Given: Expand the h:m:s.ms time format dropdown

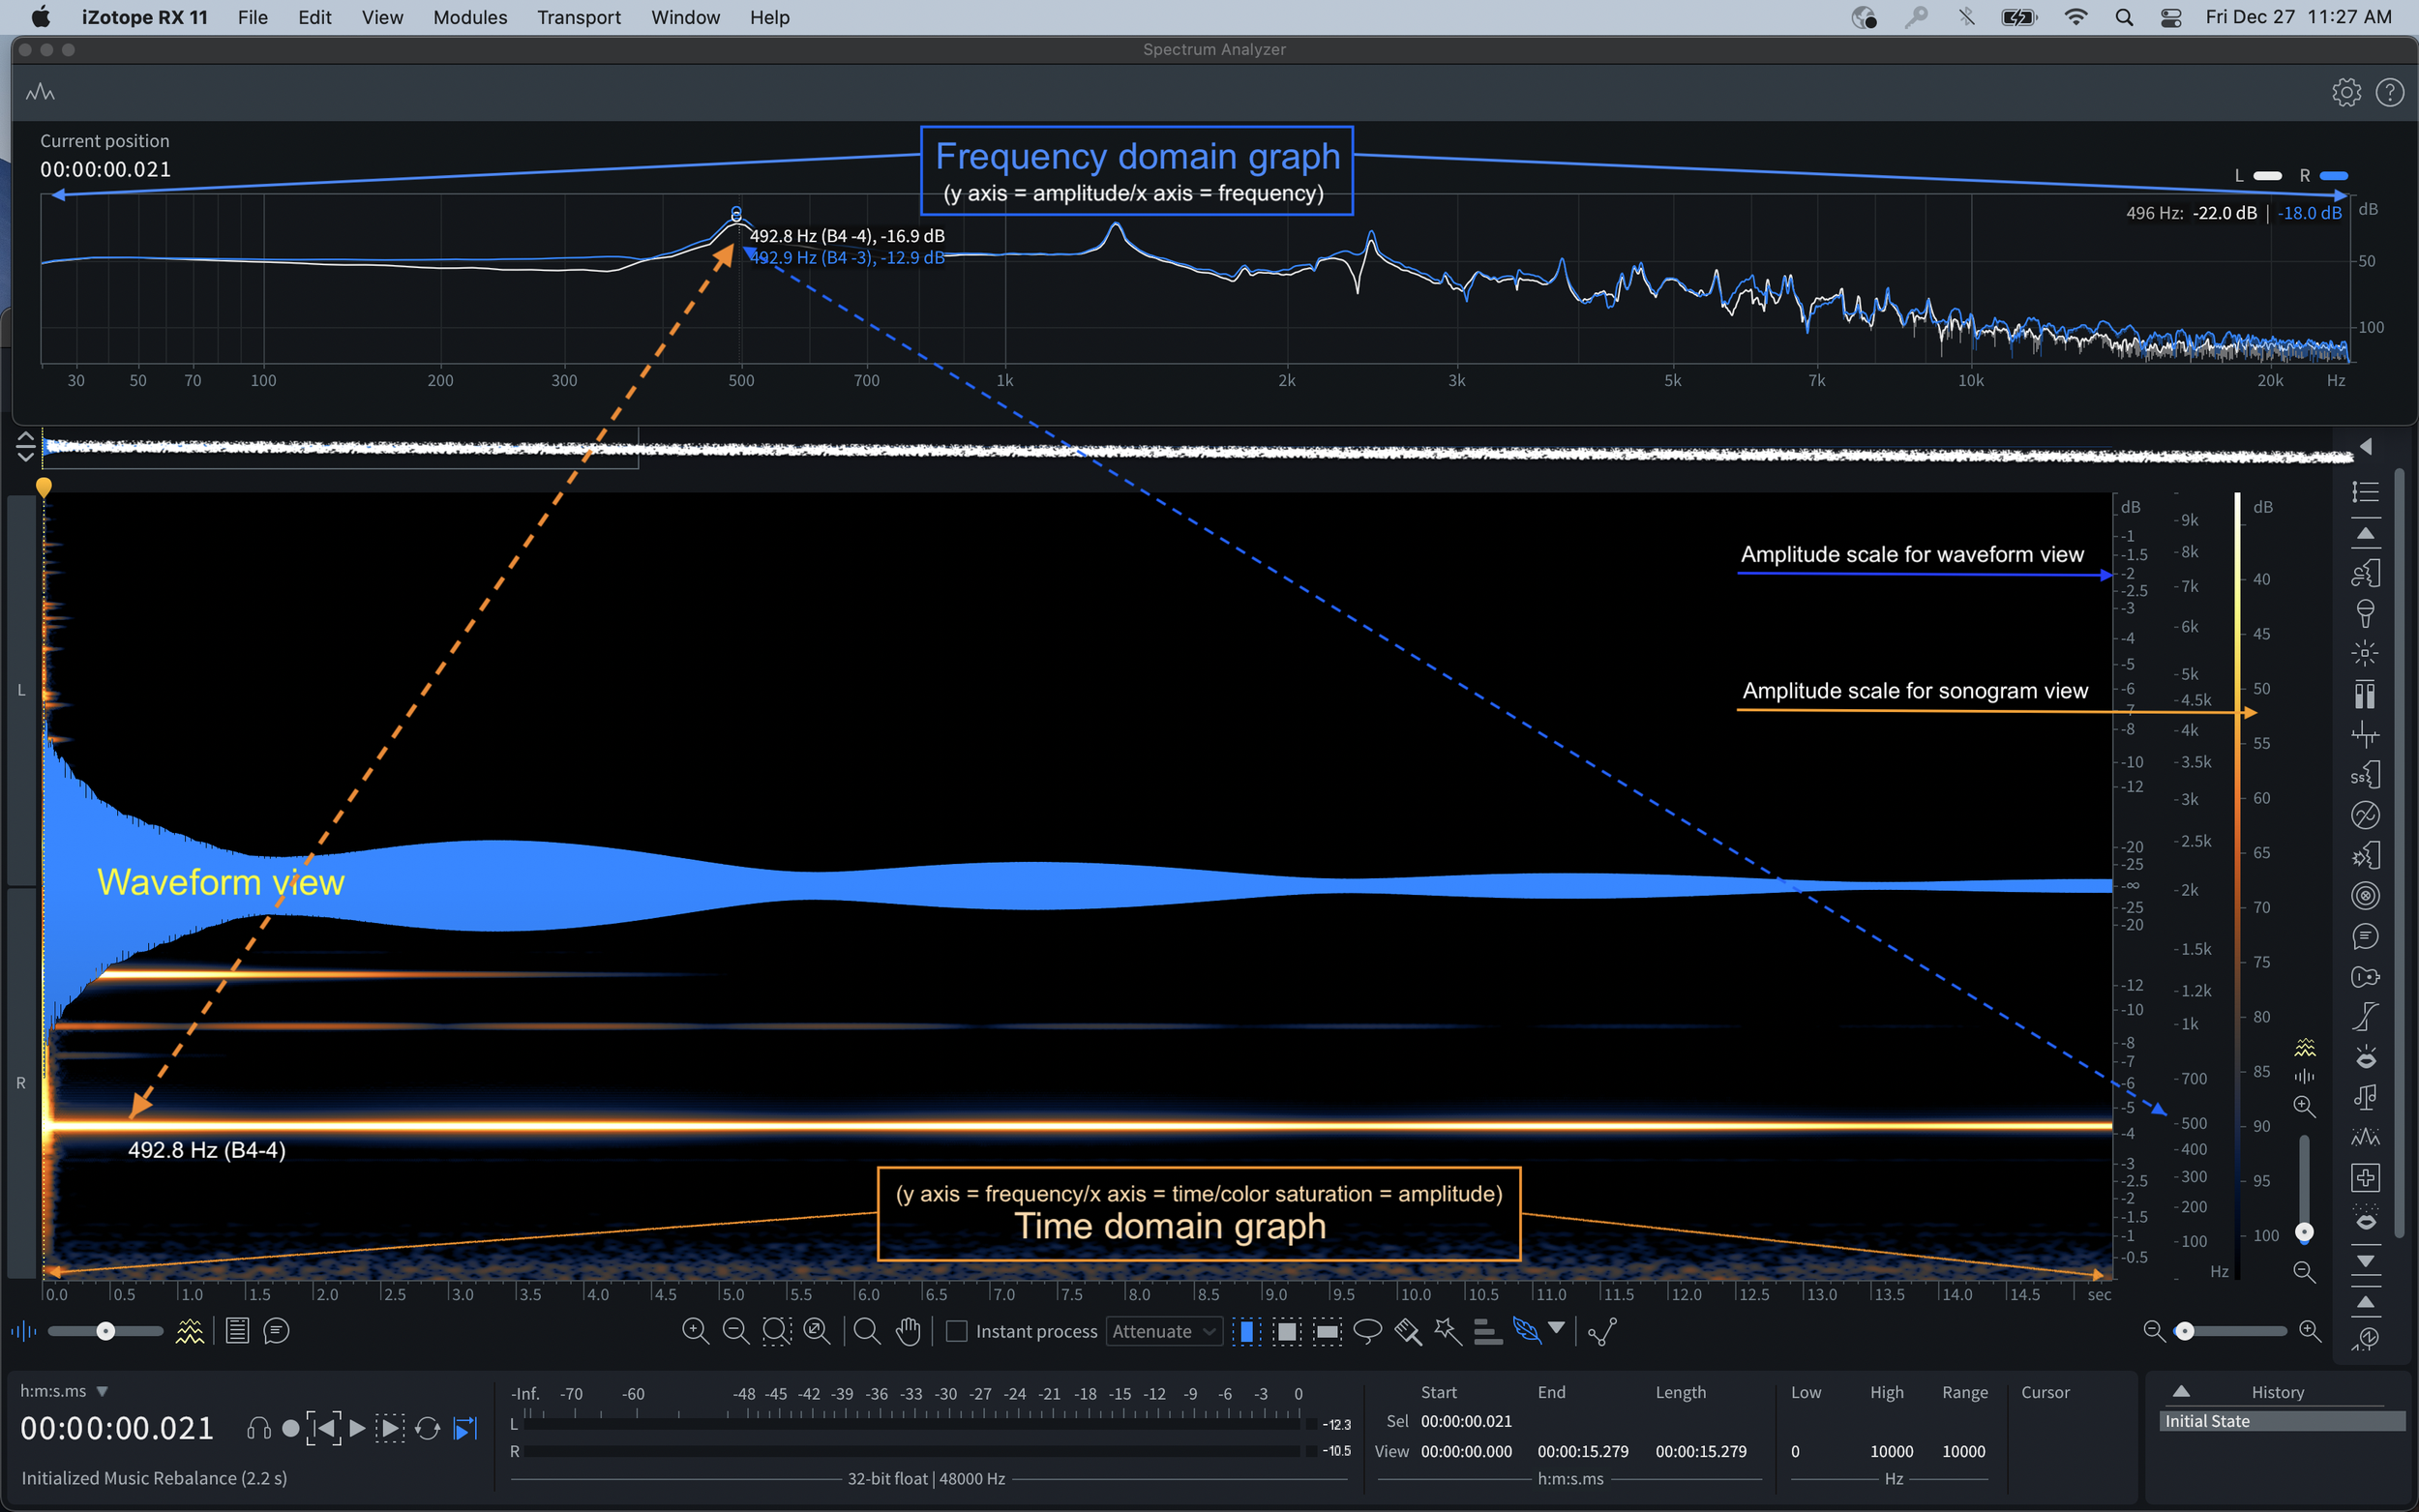Looking at the screenshot, I should pyautogui.click(x=101, y=1392).
